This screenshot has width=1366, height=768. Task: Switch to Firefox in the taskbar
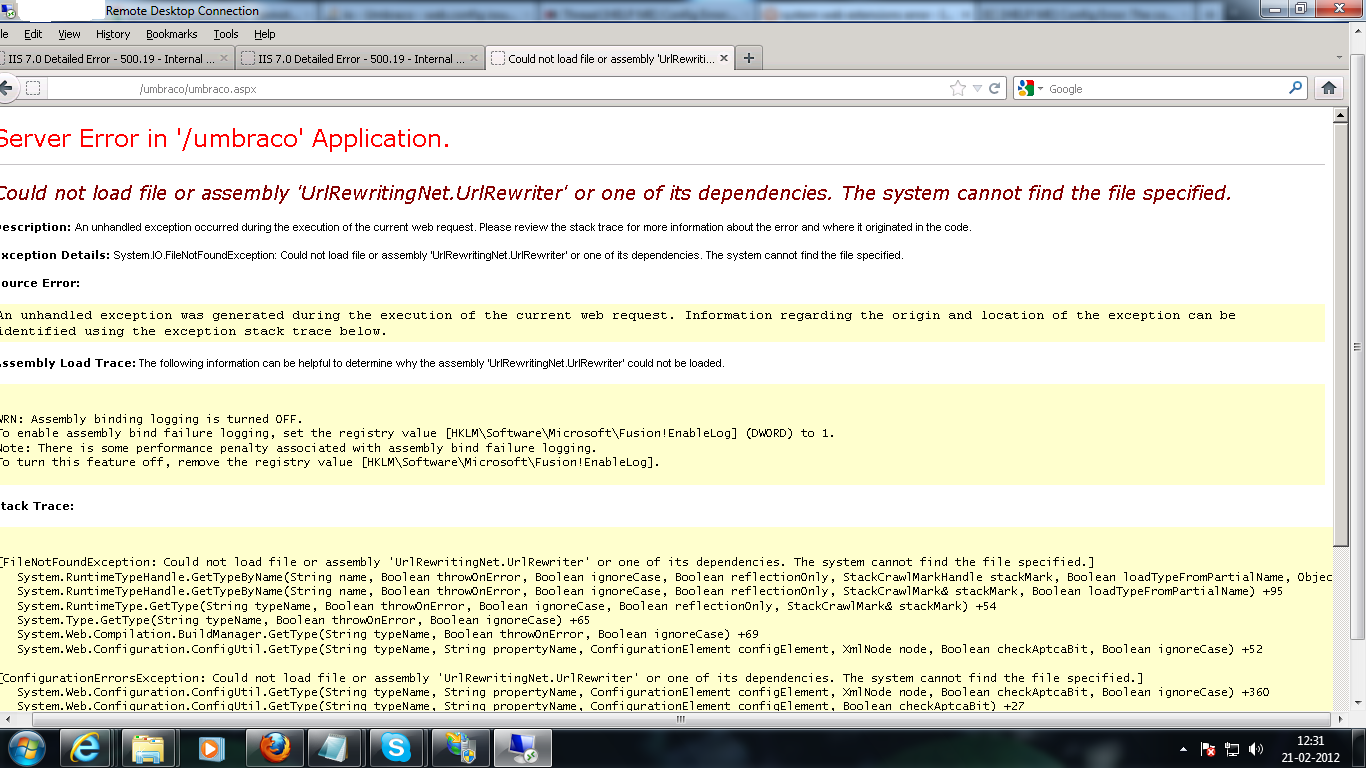coord(273,748)
